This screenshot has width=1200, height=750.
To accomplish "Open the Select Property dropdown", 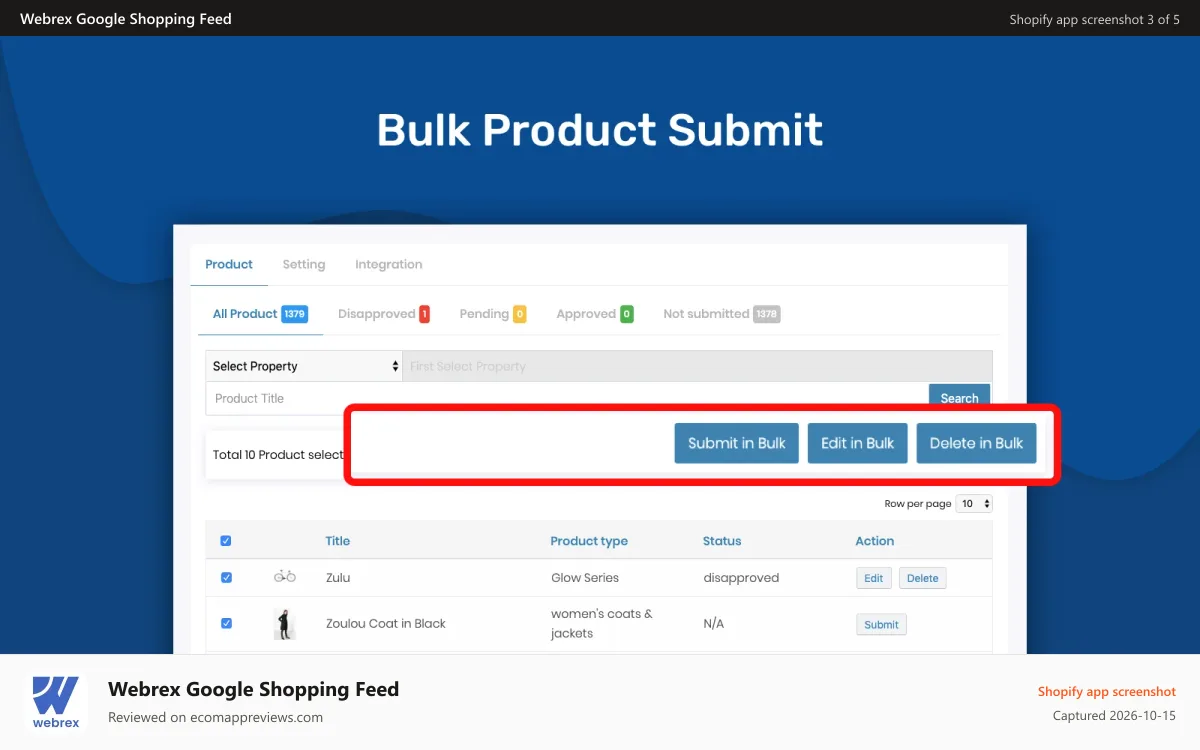I will [x=304, y=366].
